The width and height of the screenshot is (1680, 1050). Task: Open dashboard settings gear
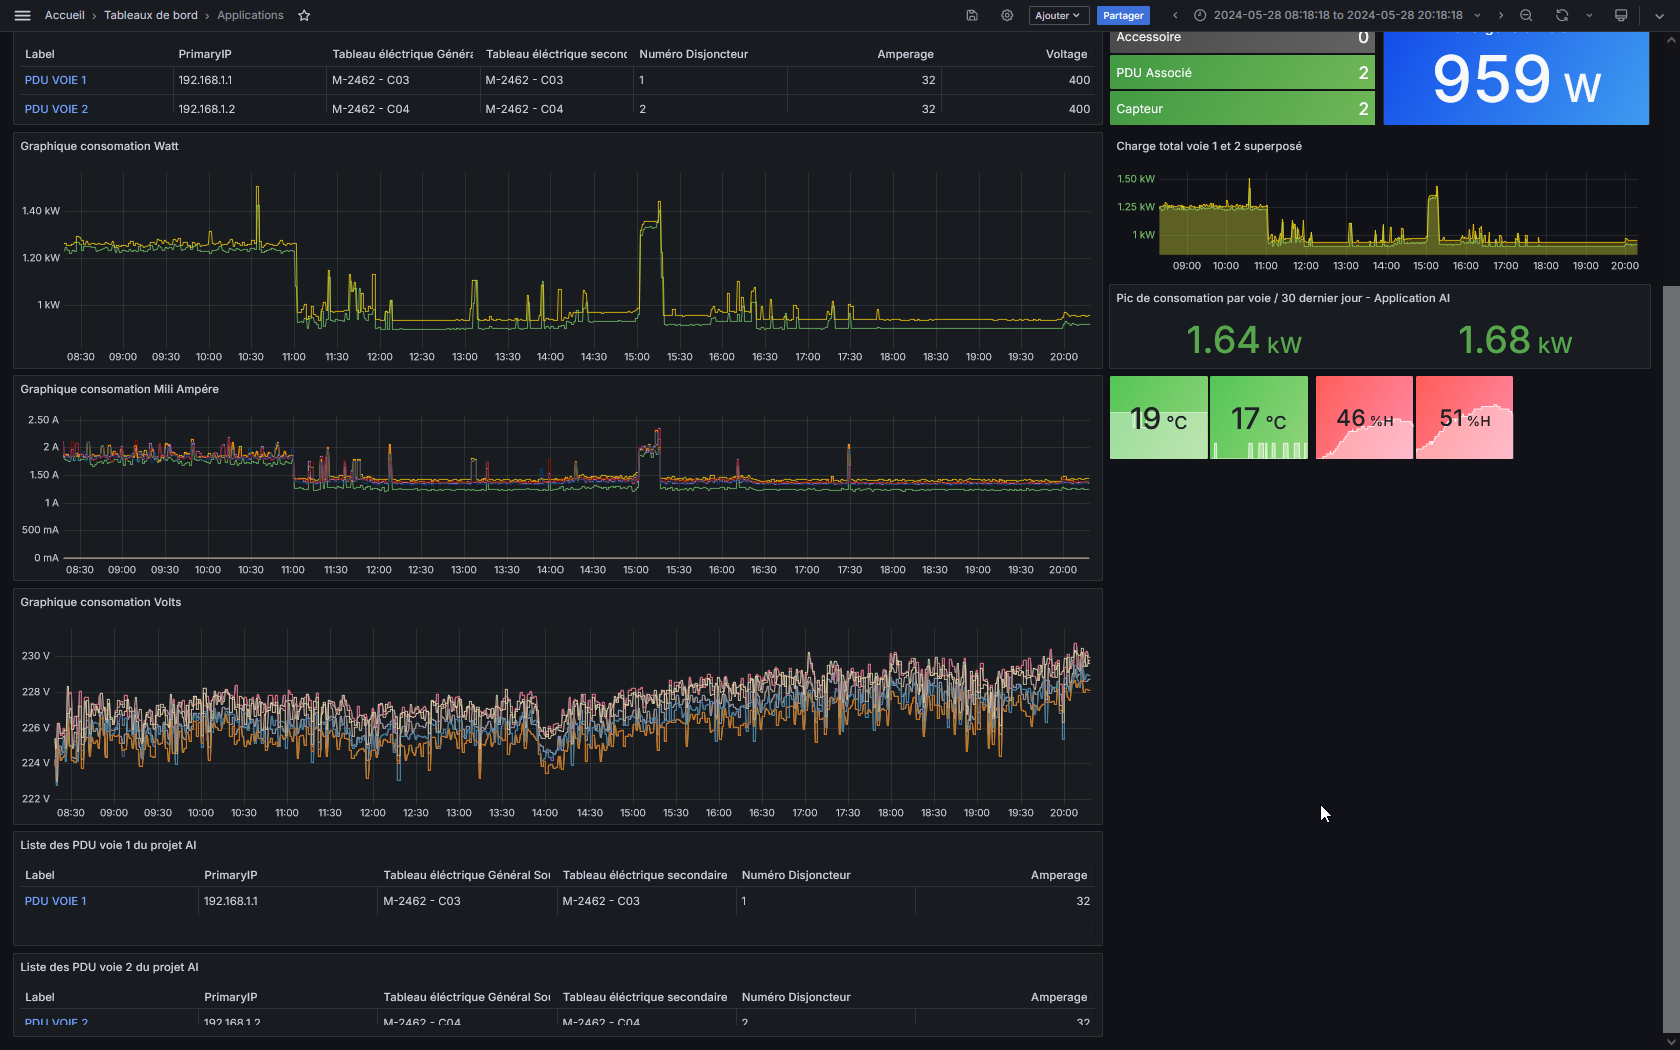pyautogui.click(x=1007, y=15)
